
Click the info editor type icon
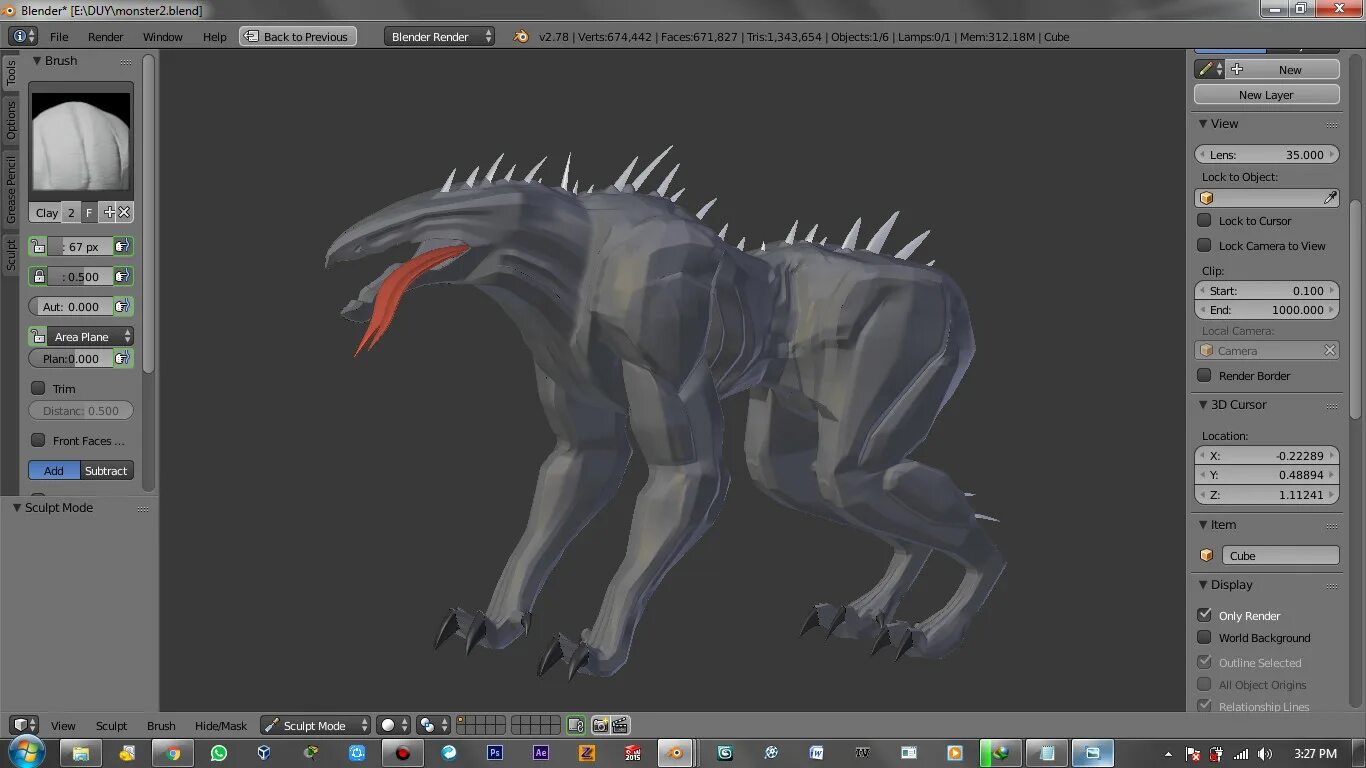pyautogui.click(x=24, y=36)
